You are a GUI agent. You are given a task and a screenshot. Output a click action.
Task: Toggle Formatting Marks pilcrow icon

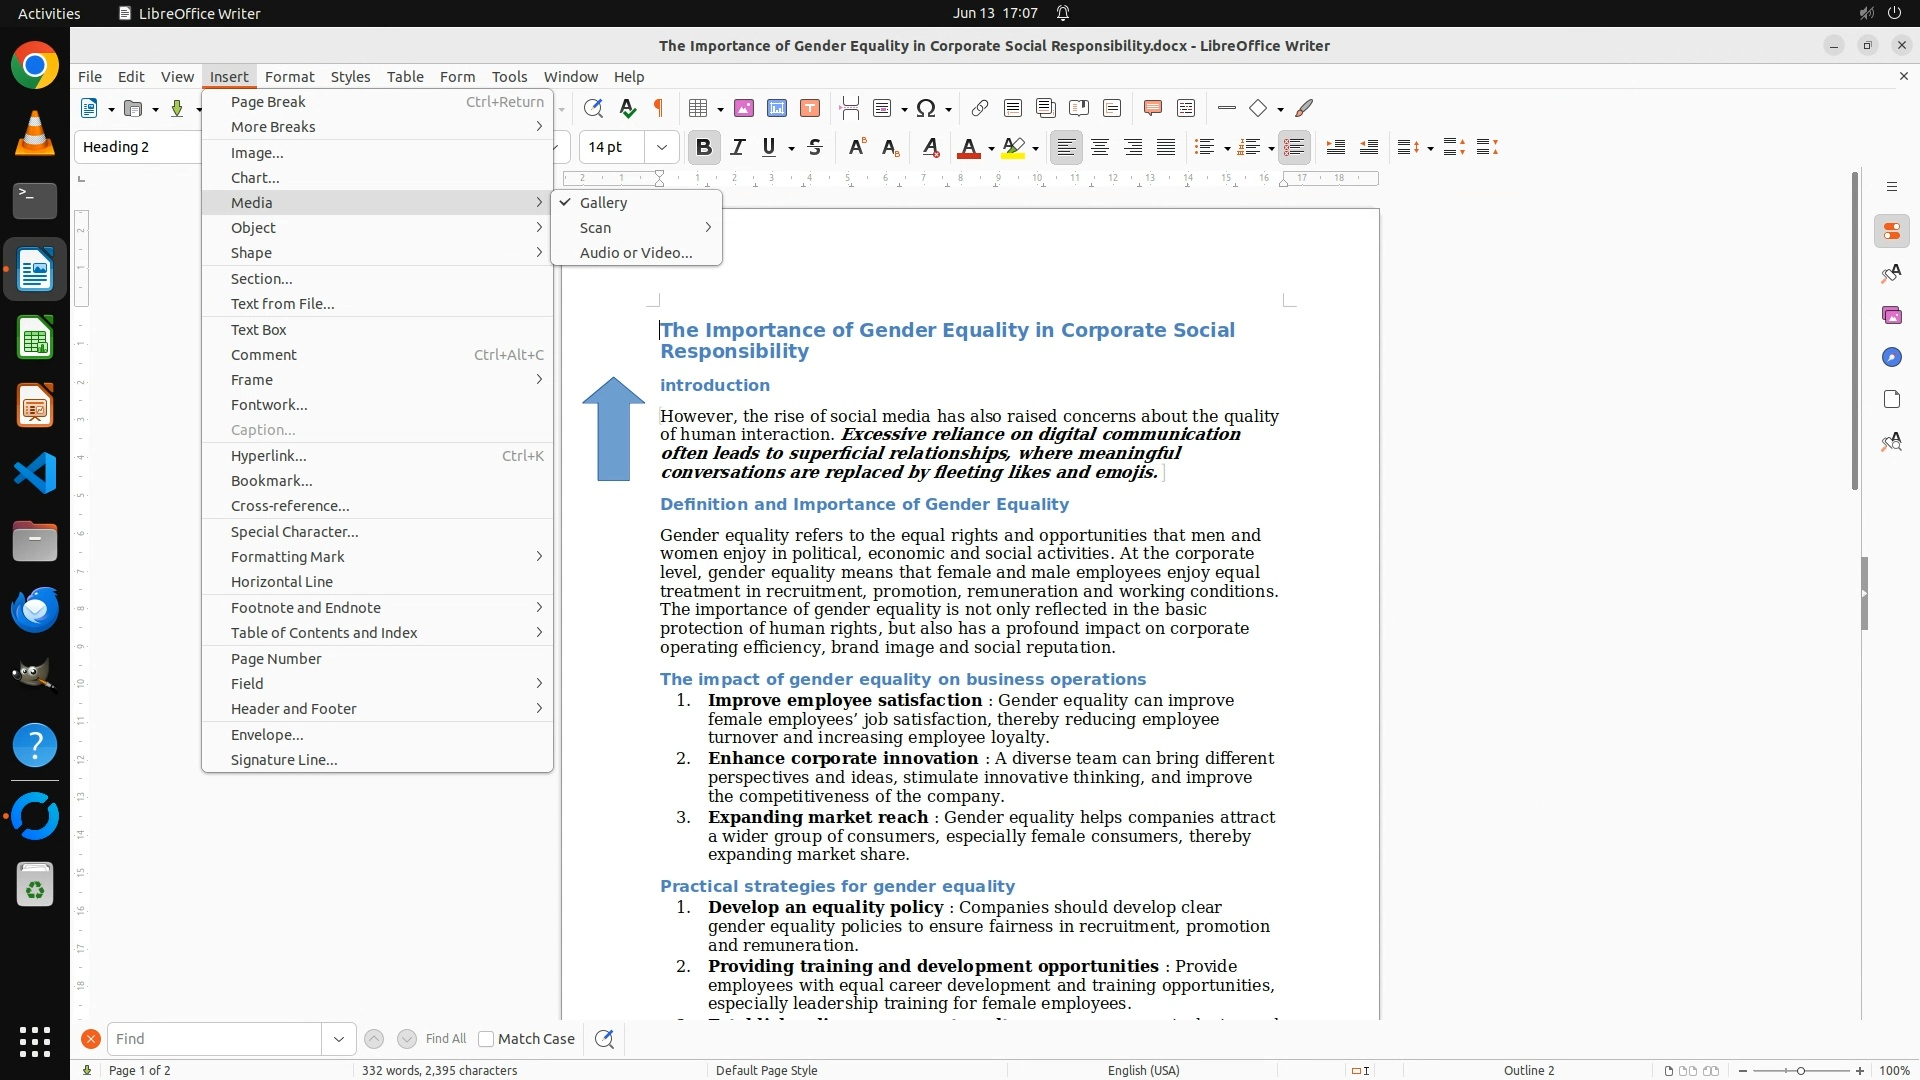point(658,108)
